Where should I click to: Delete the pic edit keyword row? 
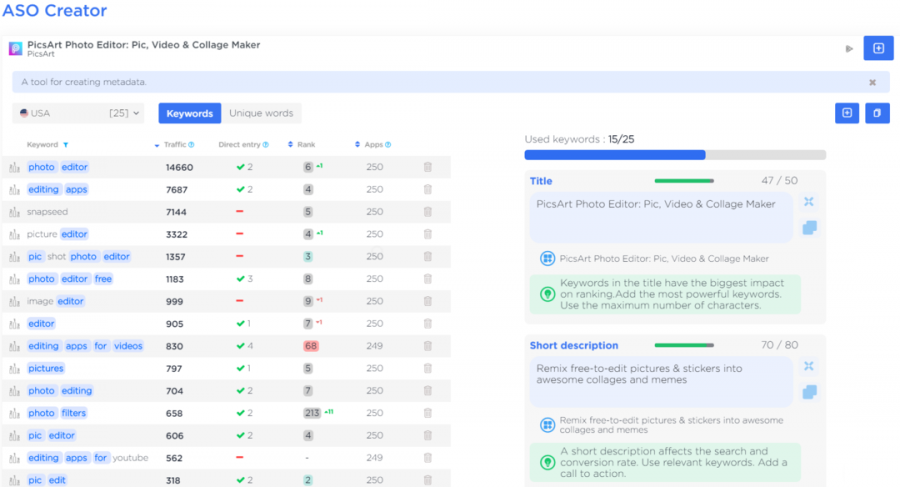point(428,480)
